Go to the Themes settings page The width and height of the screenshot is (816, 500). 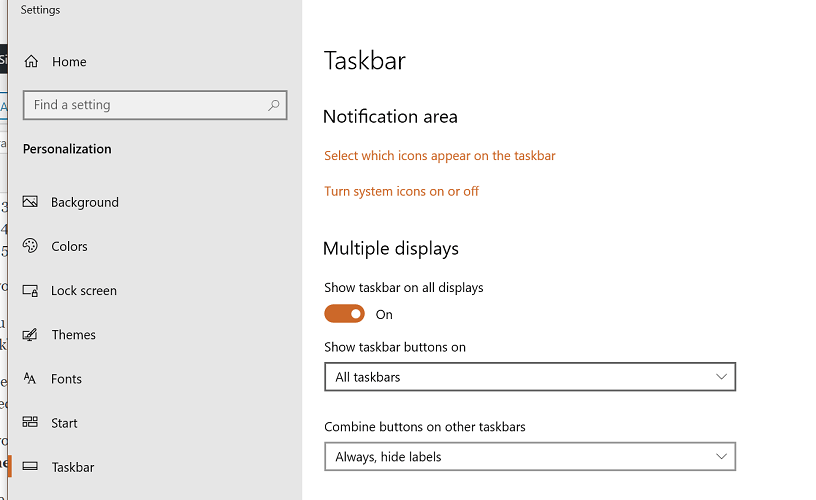pyautogui.click(x=74, y=335)
